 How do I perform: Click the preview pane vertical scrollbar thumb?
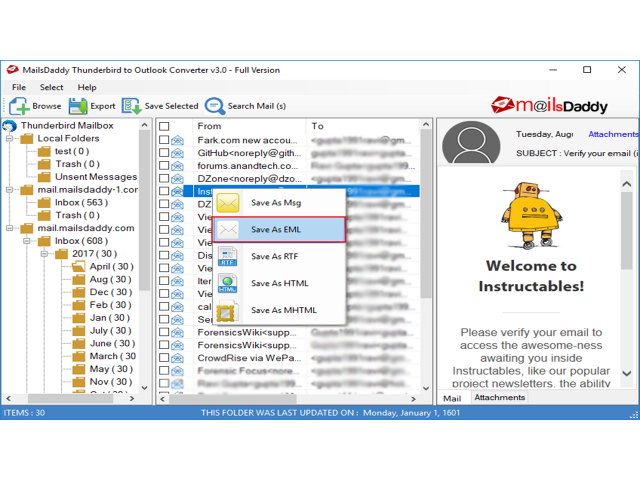627,231
